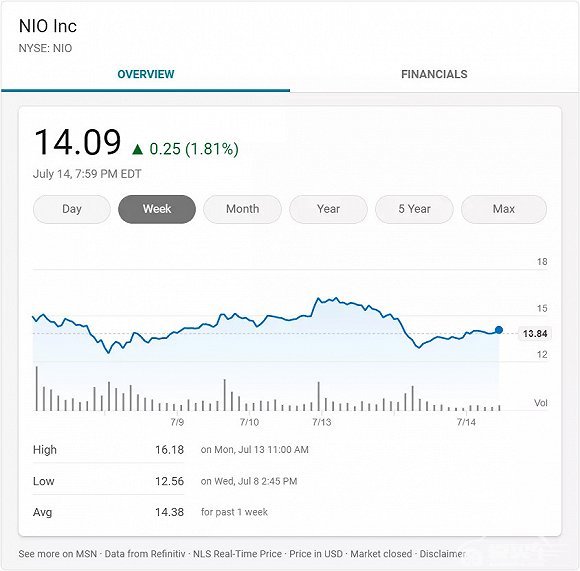Screen dimensions: 580x571
Task: Click the NIO Inc title
Action: 48,26
